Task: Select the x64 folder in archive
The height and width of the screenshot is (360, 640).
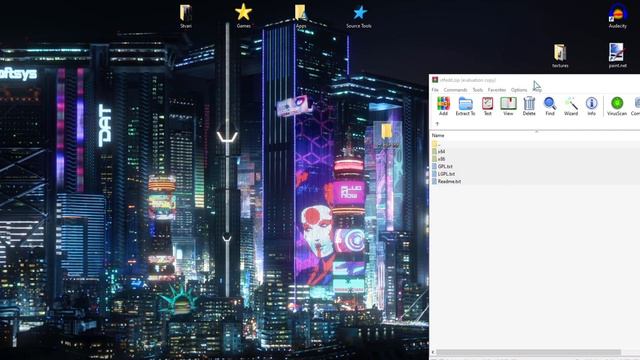Action: click(535, 151)
